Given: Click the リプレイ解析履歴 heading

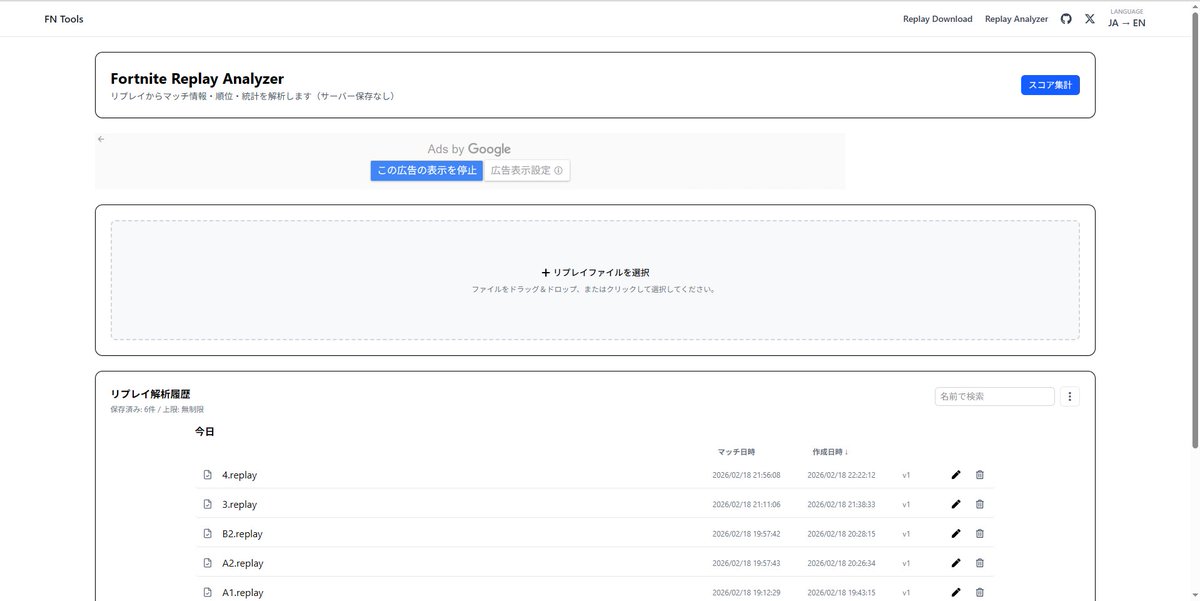Looking at the screenshot, I should coord(150,394).
